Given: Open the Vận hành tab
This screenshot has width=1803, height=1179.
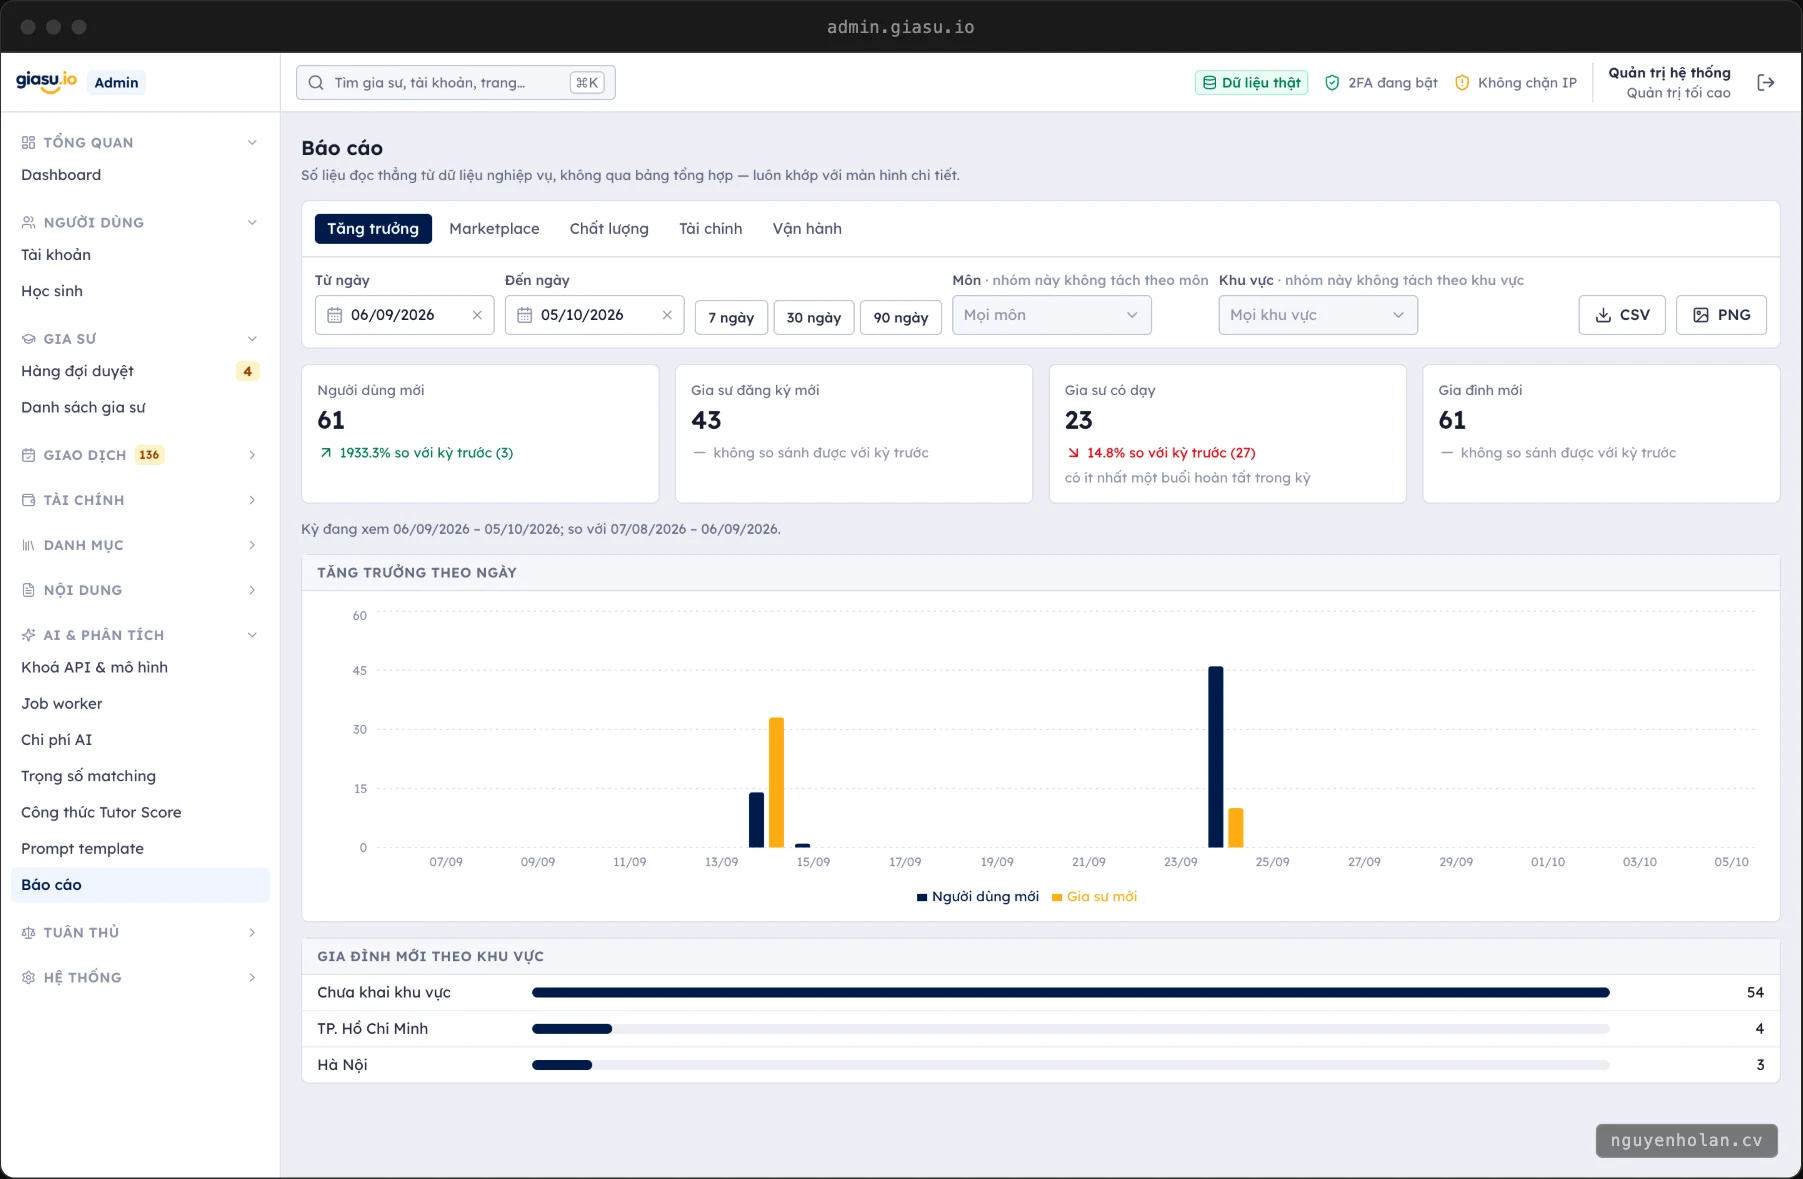Looking at the screenshot, I should [807, 229].
